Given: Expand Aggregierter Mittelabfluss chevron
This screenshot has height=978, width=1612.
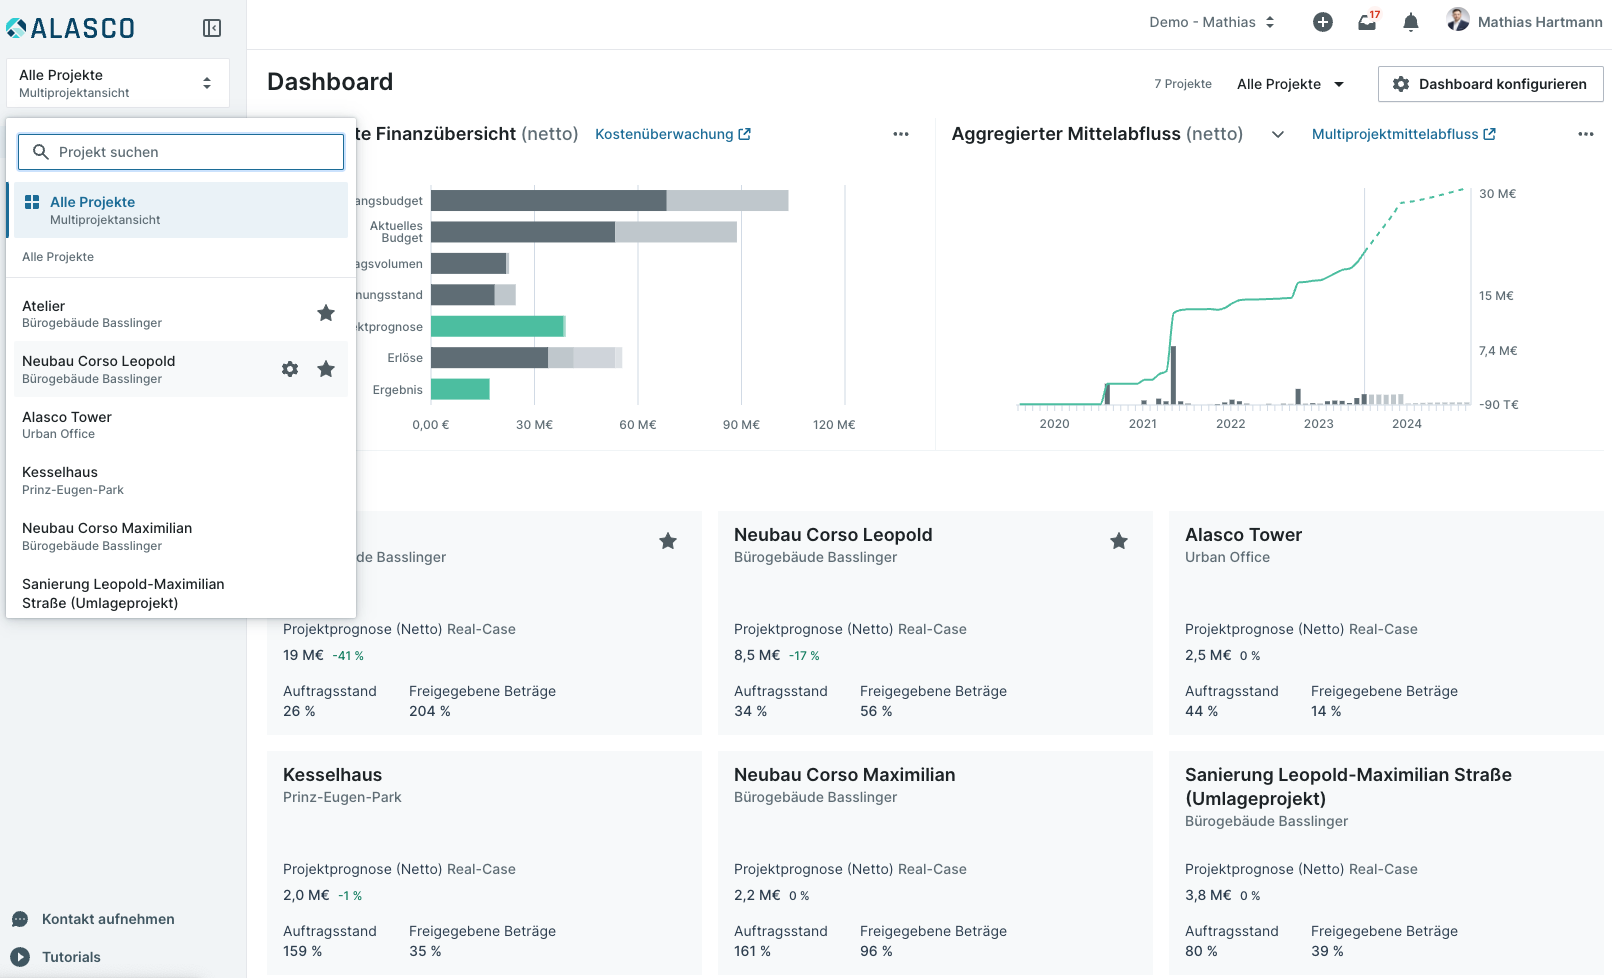Looking at the screenshot, I should pyautogui.click(x=1278, y=134).
